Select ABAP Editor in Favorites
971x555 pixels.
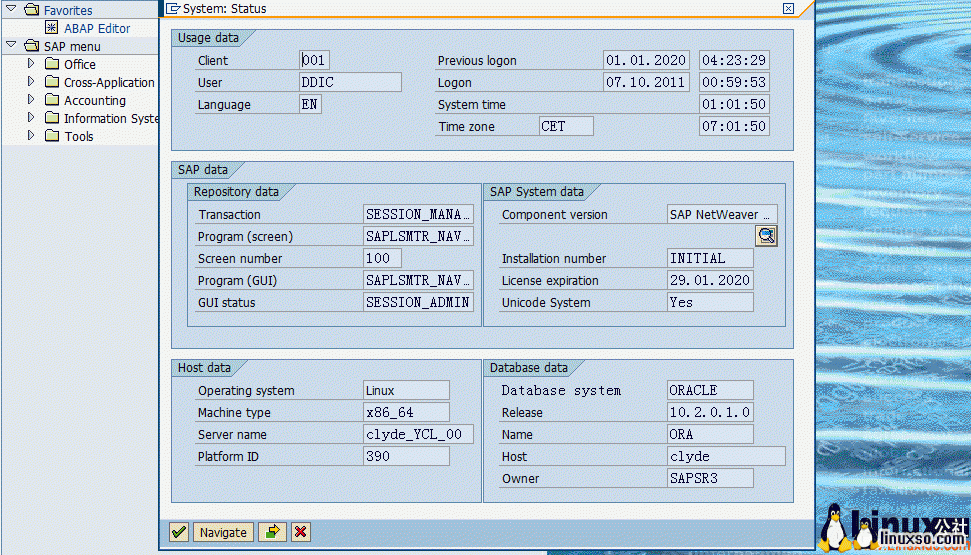coord(97,28)
